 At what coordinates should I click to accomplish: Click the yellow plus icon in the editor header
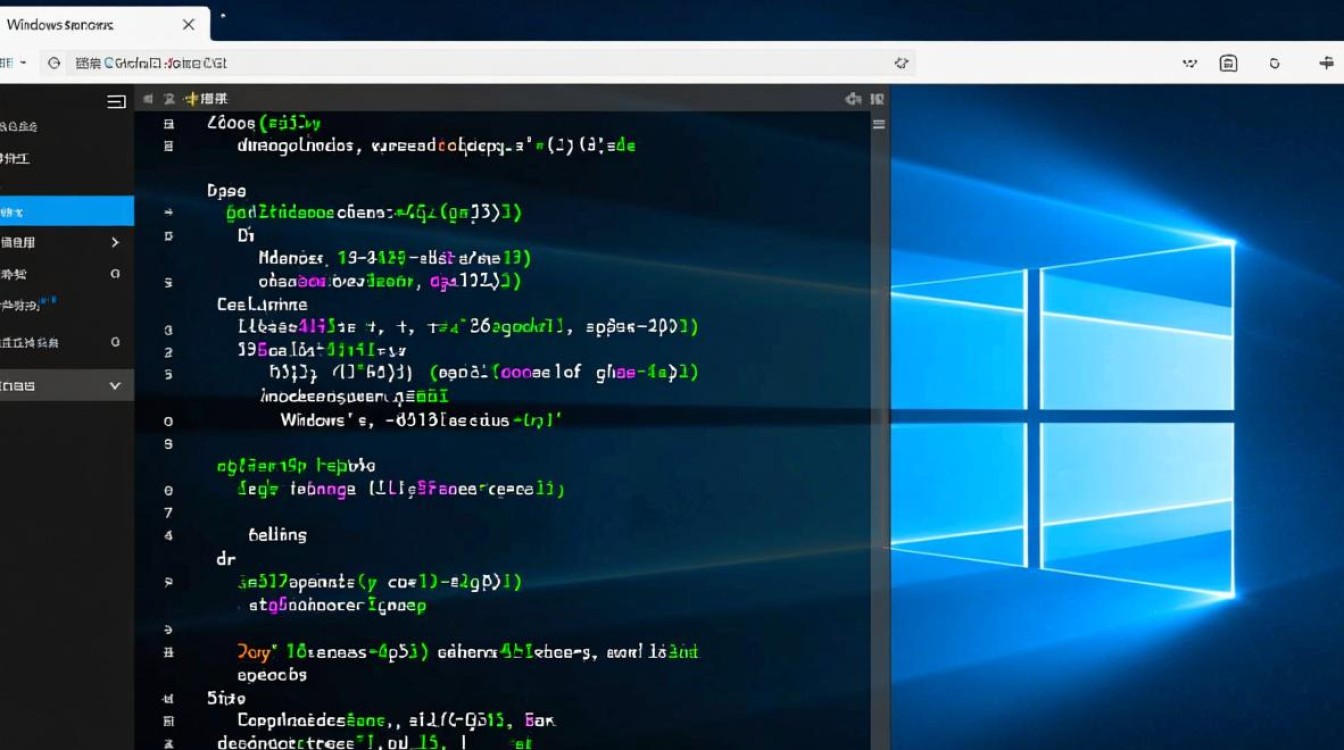point(190,99)
